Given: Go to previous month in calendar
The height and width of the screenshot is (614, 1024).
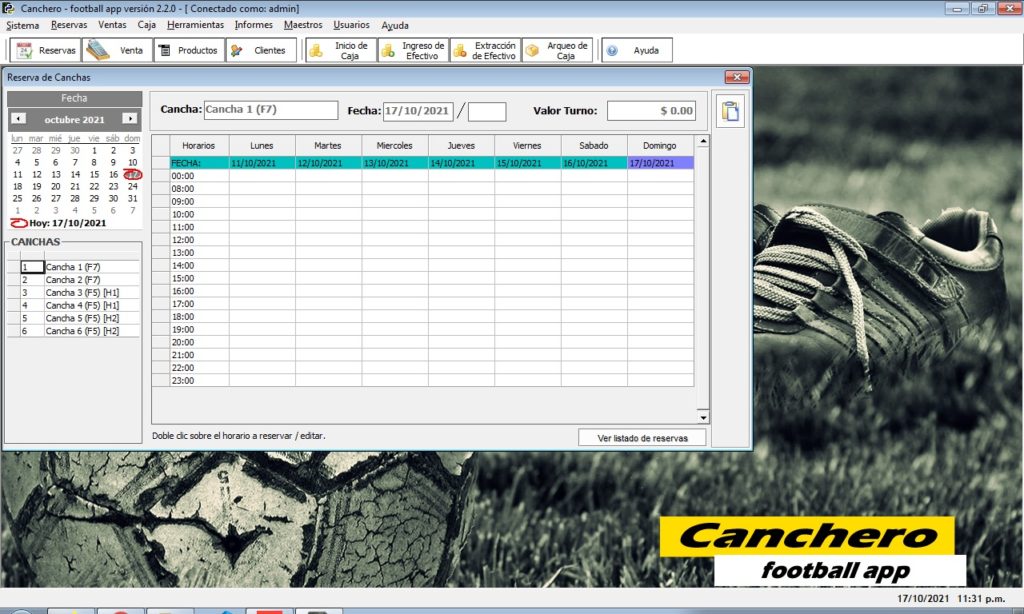Looking at the screenshot, I should [18, 119].
